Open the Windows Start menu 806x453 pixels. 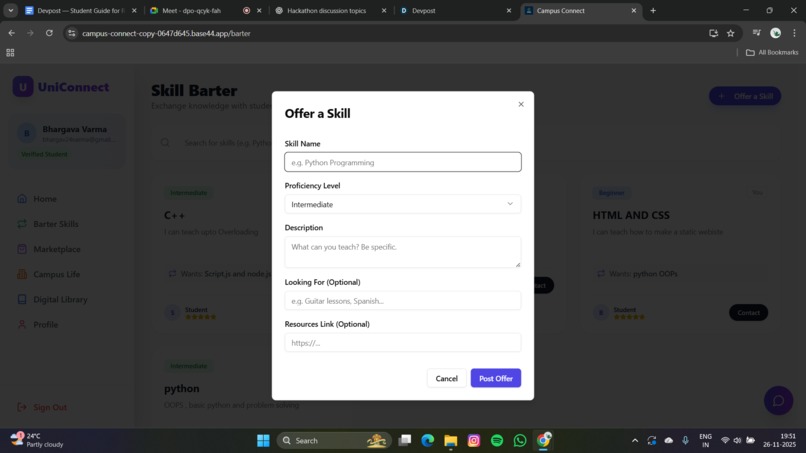coord(263,440)
